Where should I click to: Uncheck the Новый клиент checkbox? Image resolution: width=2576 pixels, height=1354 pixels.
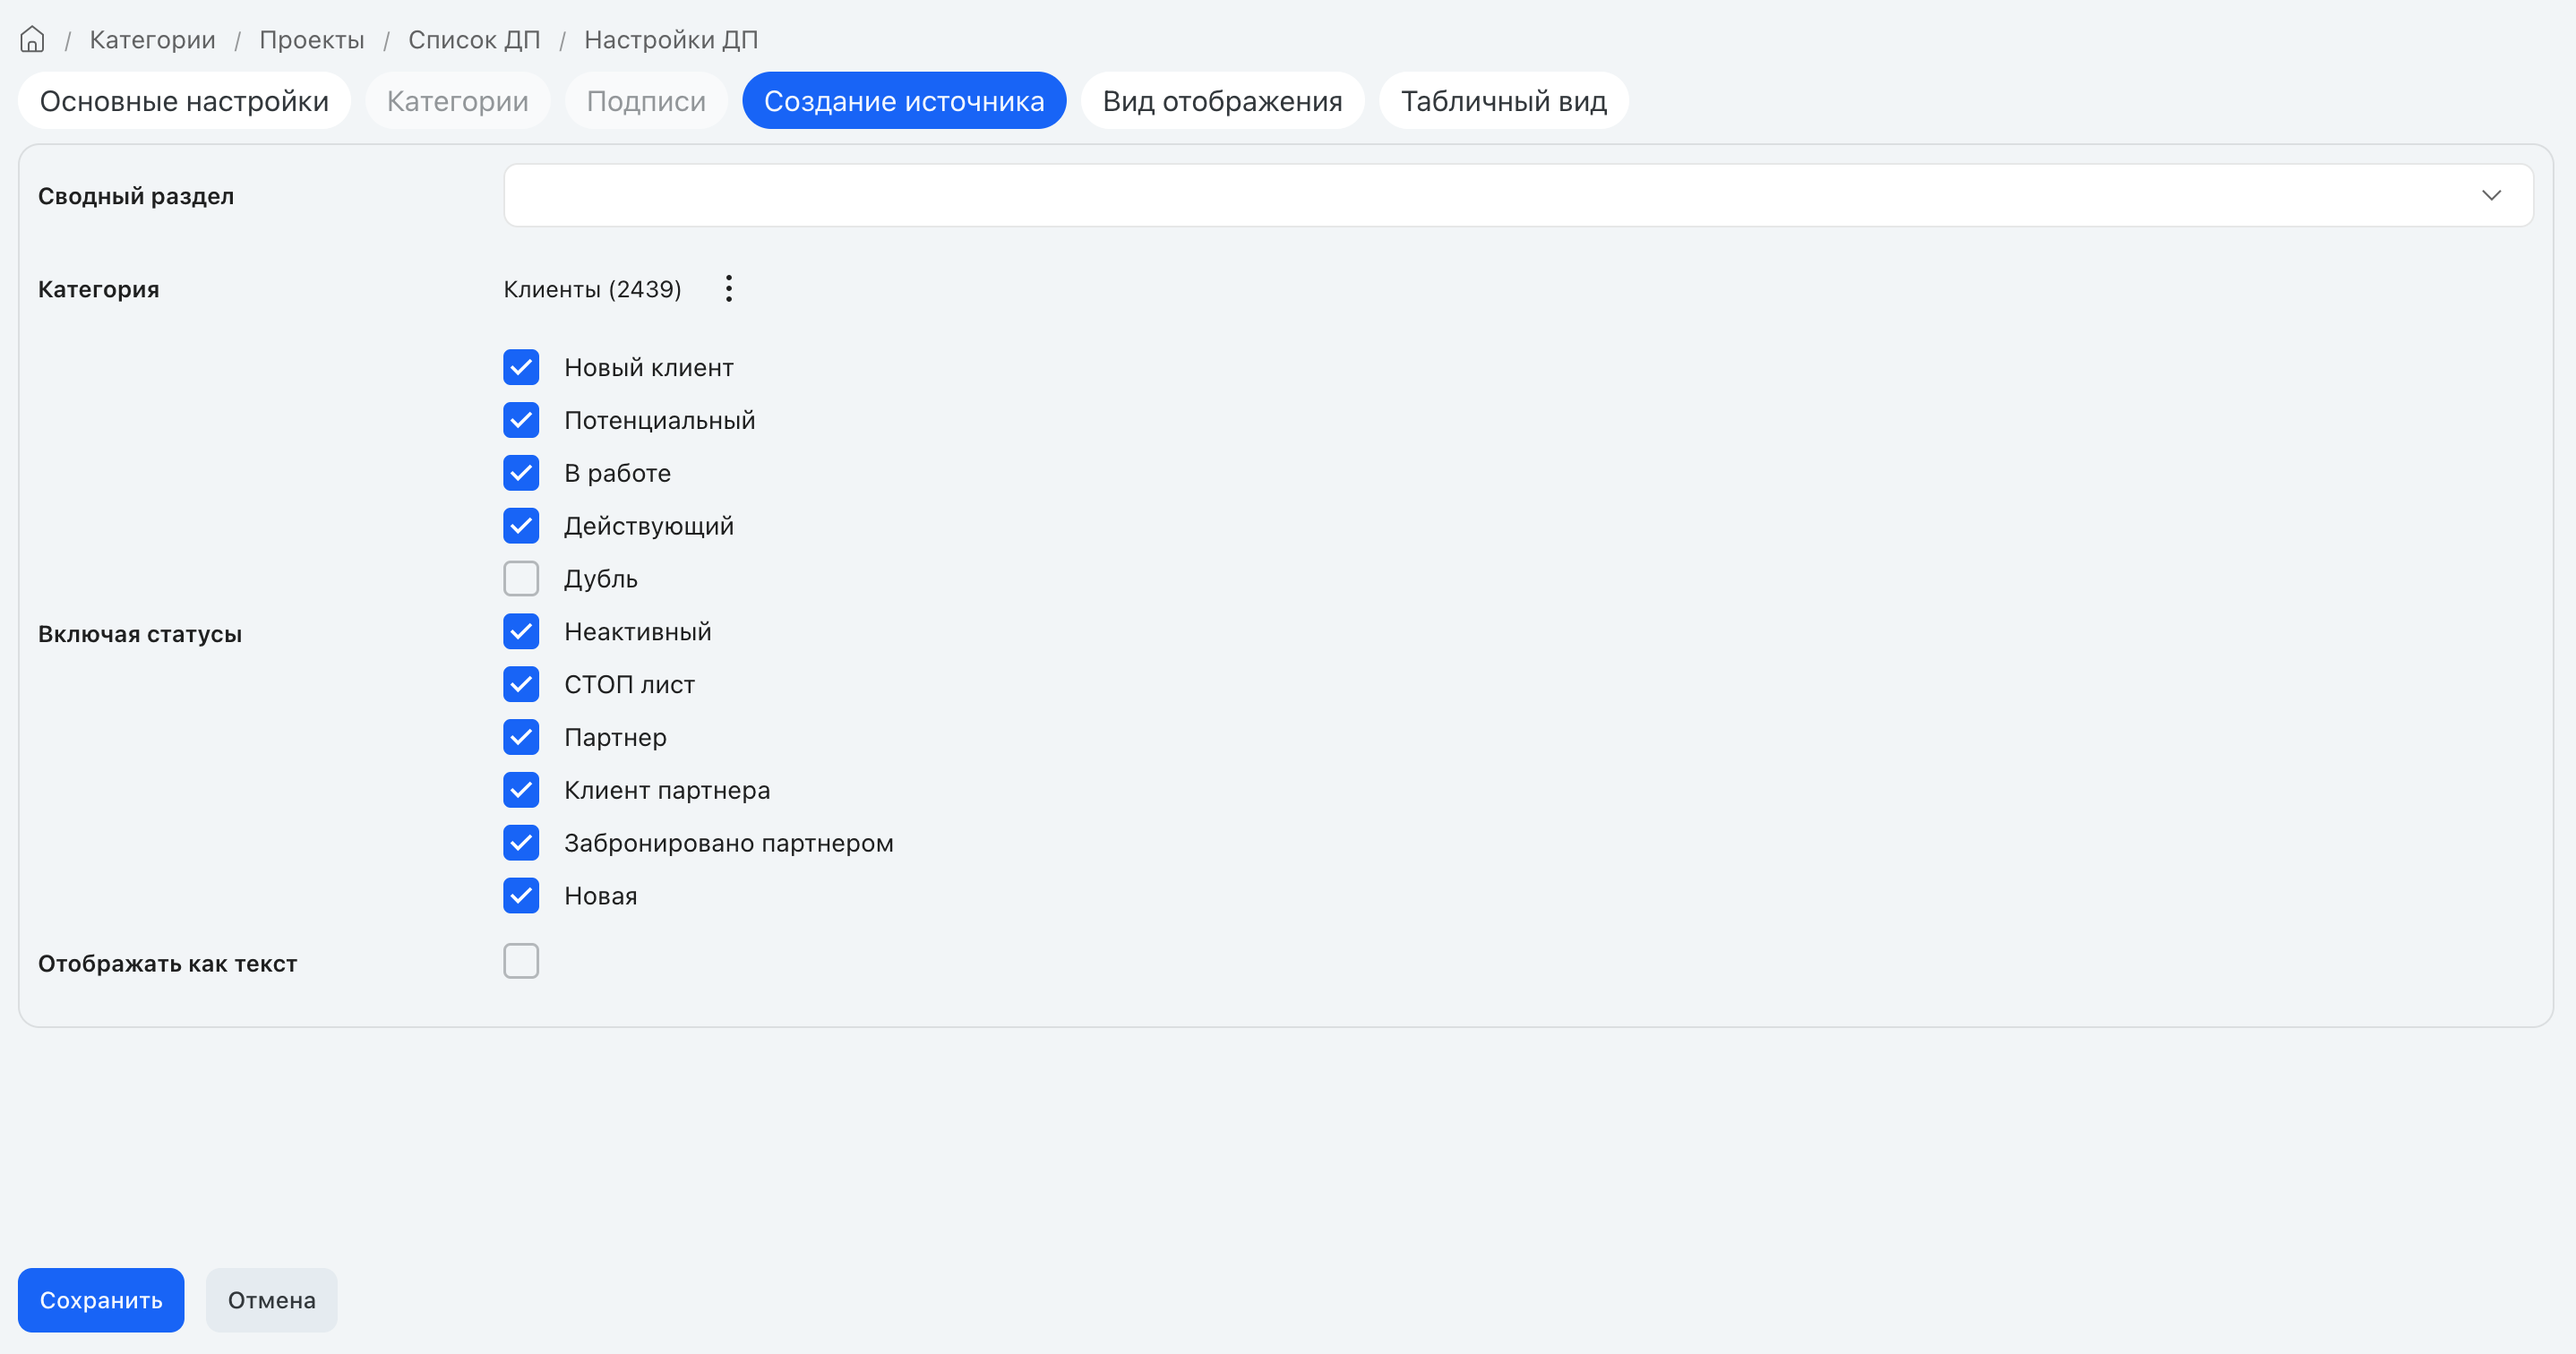(x=521, y=367)
